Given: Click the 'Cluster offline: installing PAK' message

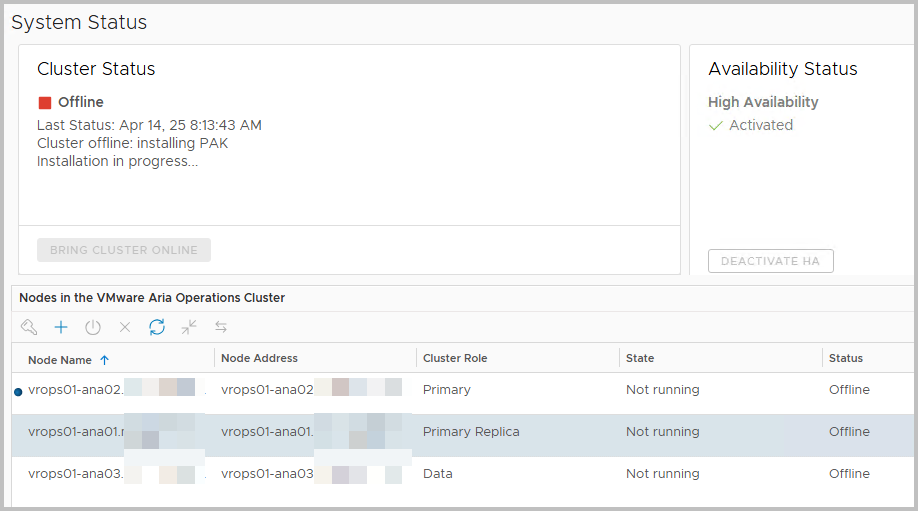Looking at the screenshot, I should pyautogui.click(x=132, y=143).
